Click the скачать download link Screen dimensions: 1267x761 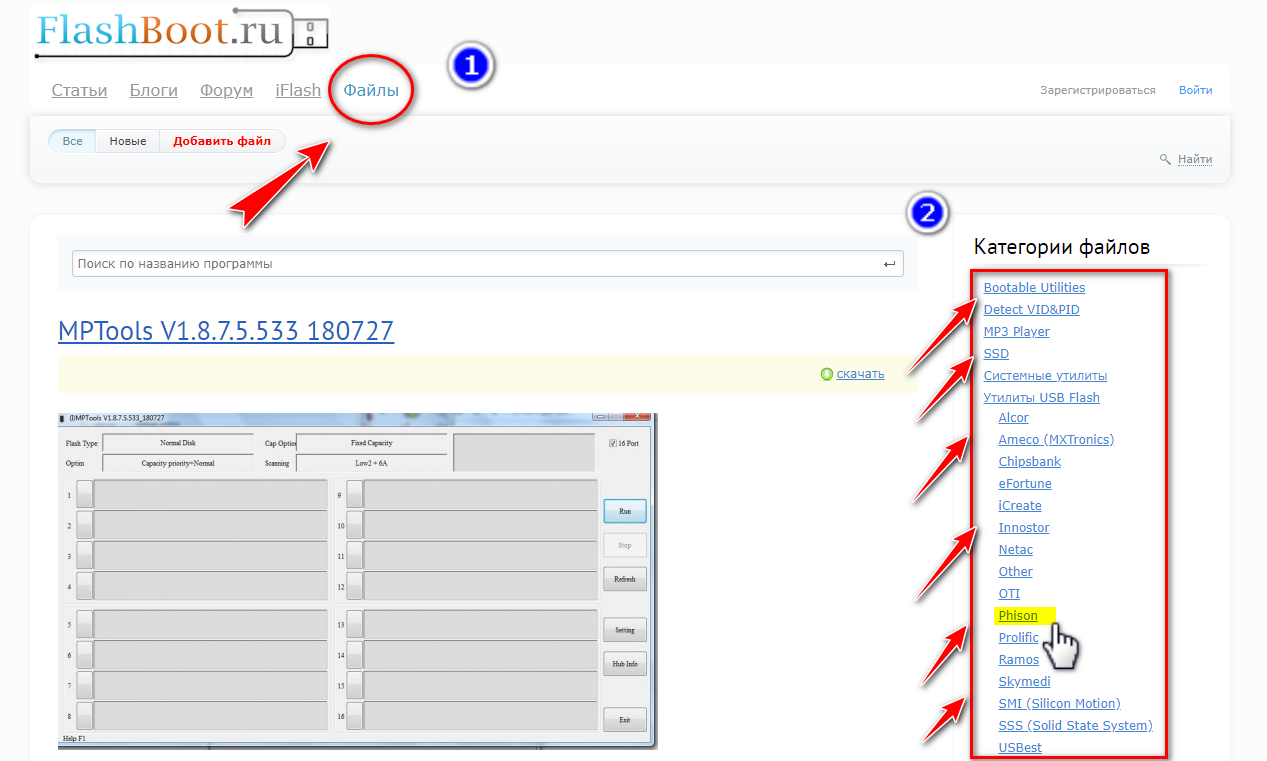point(860,374)
